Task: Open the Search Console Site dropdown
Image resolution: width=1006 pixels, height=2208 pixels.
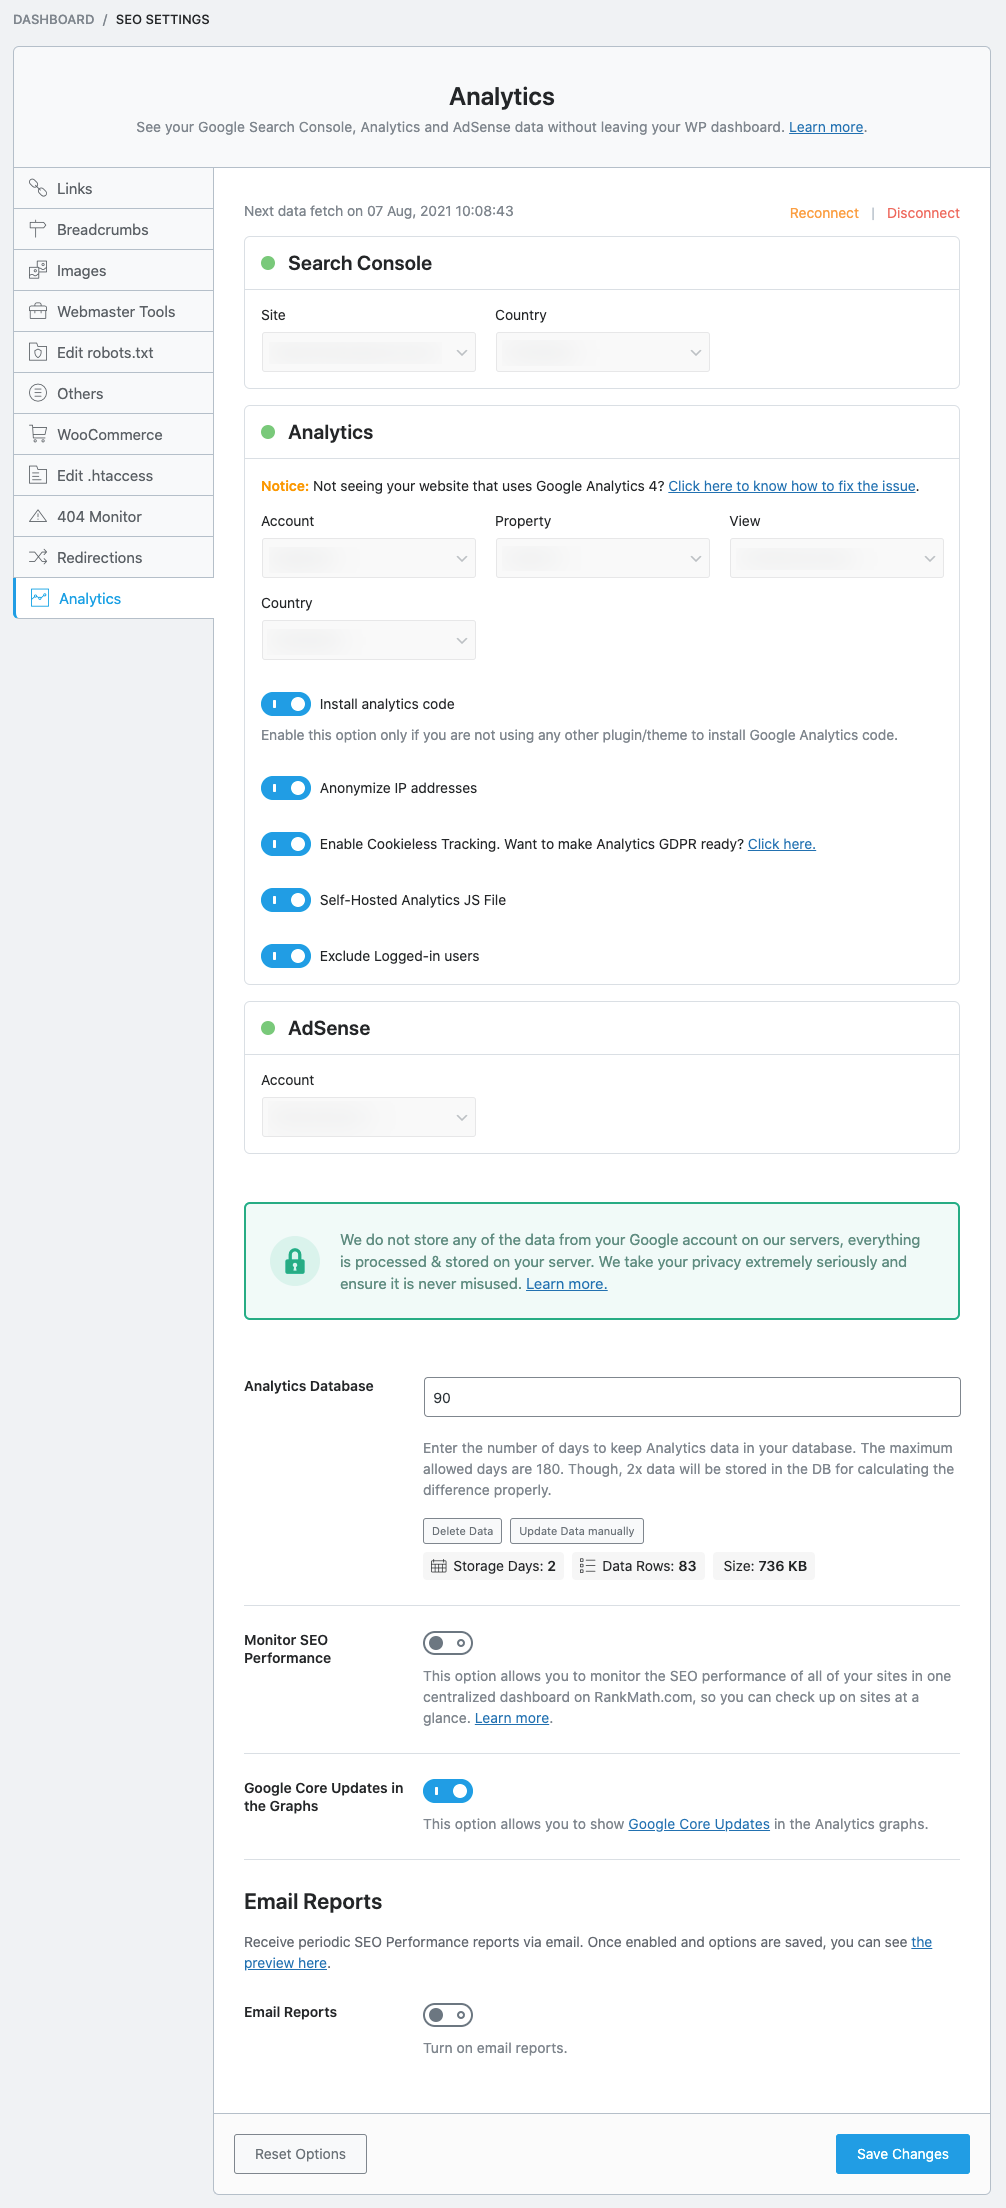Action: (368, 352)
